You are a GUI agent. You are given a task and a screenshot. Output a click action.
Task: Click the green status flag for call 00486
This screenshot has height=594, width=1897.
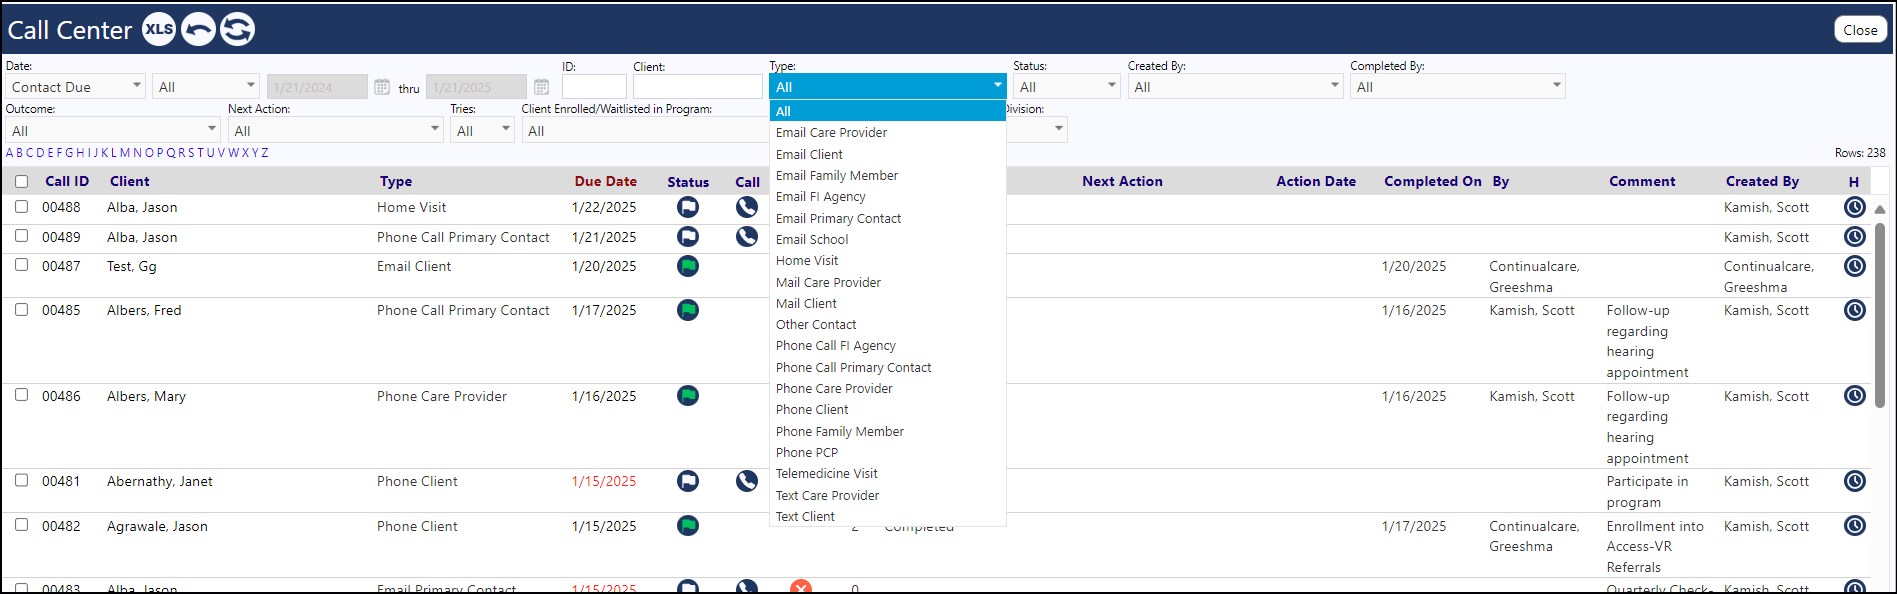(688, 396)
